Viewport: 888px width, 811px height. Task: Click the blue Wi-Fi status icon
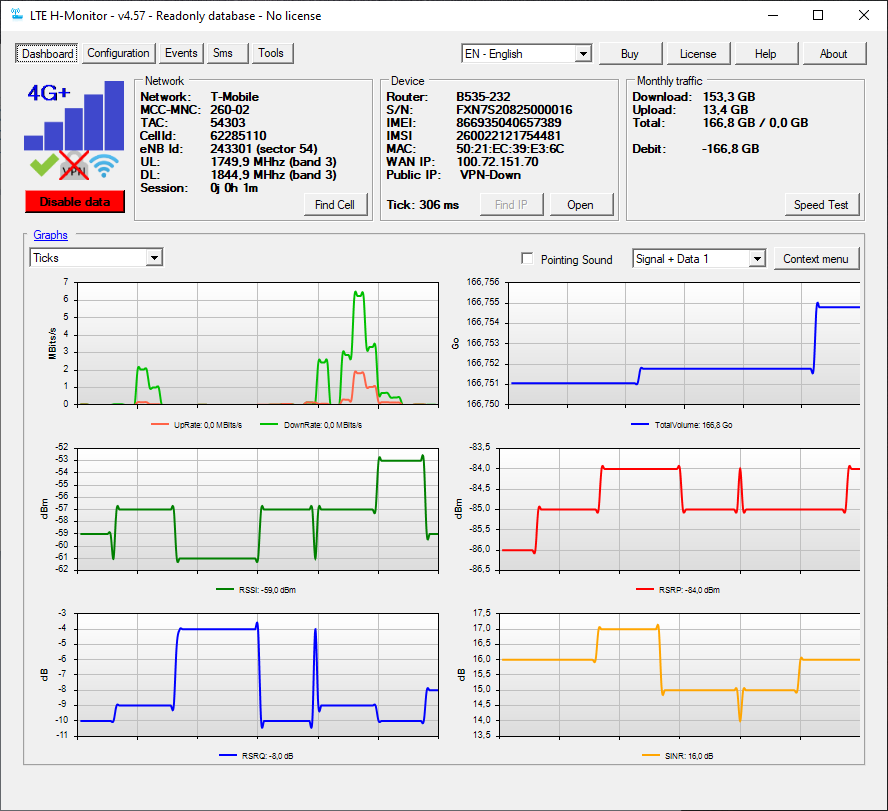click(x=104, y=165)
